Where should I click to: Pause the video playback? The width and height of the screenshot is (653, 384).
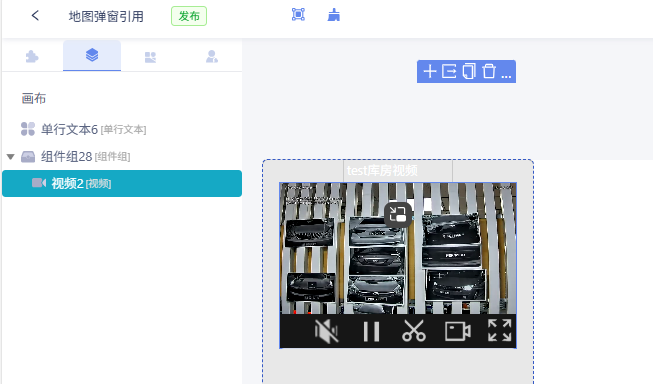(x=371, y=332)
